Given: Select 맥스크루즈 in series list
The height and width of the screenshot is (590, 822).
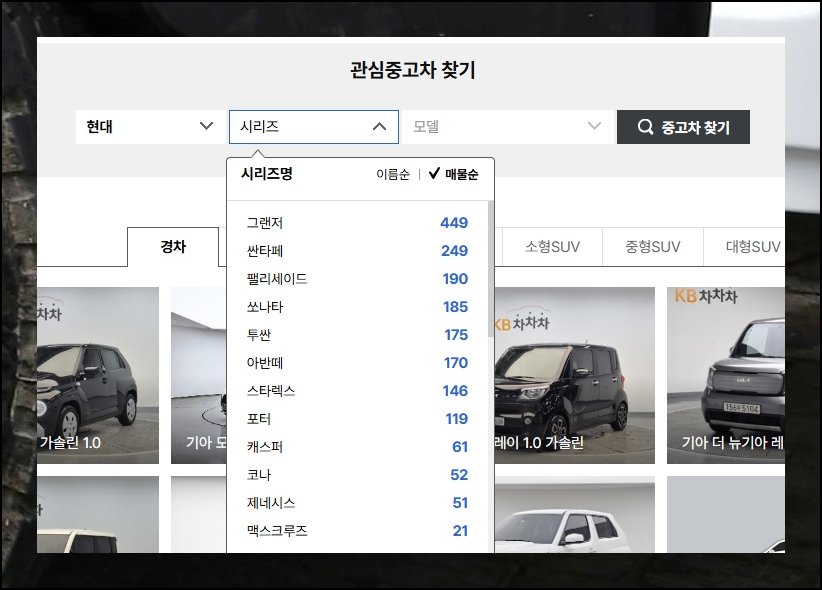Looking at the screenshot, I should (357, 531).
